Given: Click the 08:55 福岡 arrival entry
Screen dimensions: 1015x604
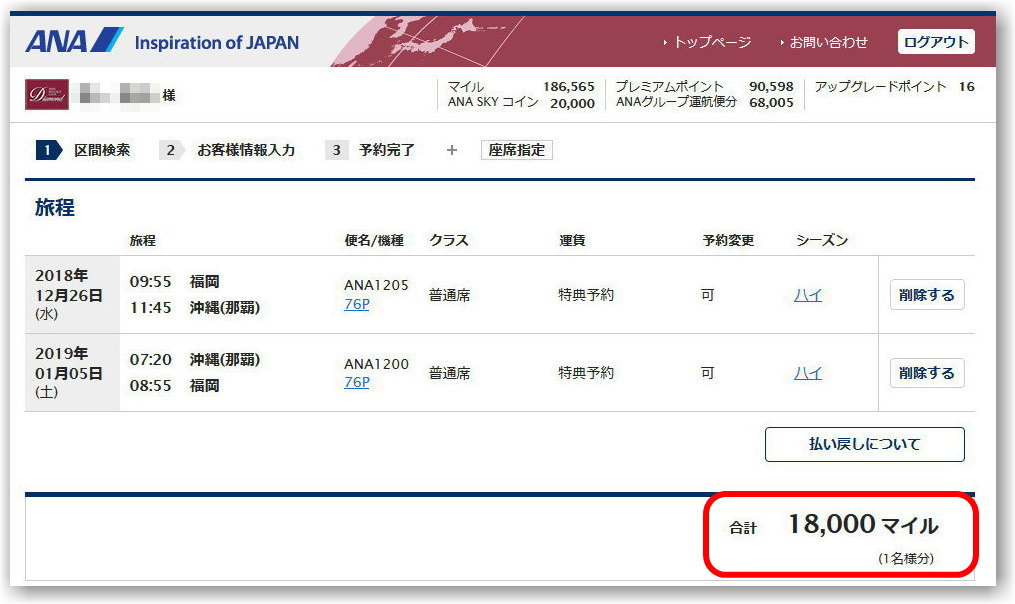Looking at the screenshot, I should pyautogui.click(x=175, y=386).
